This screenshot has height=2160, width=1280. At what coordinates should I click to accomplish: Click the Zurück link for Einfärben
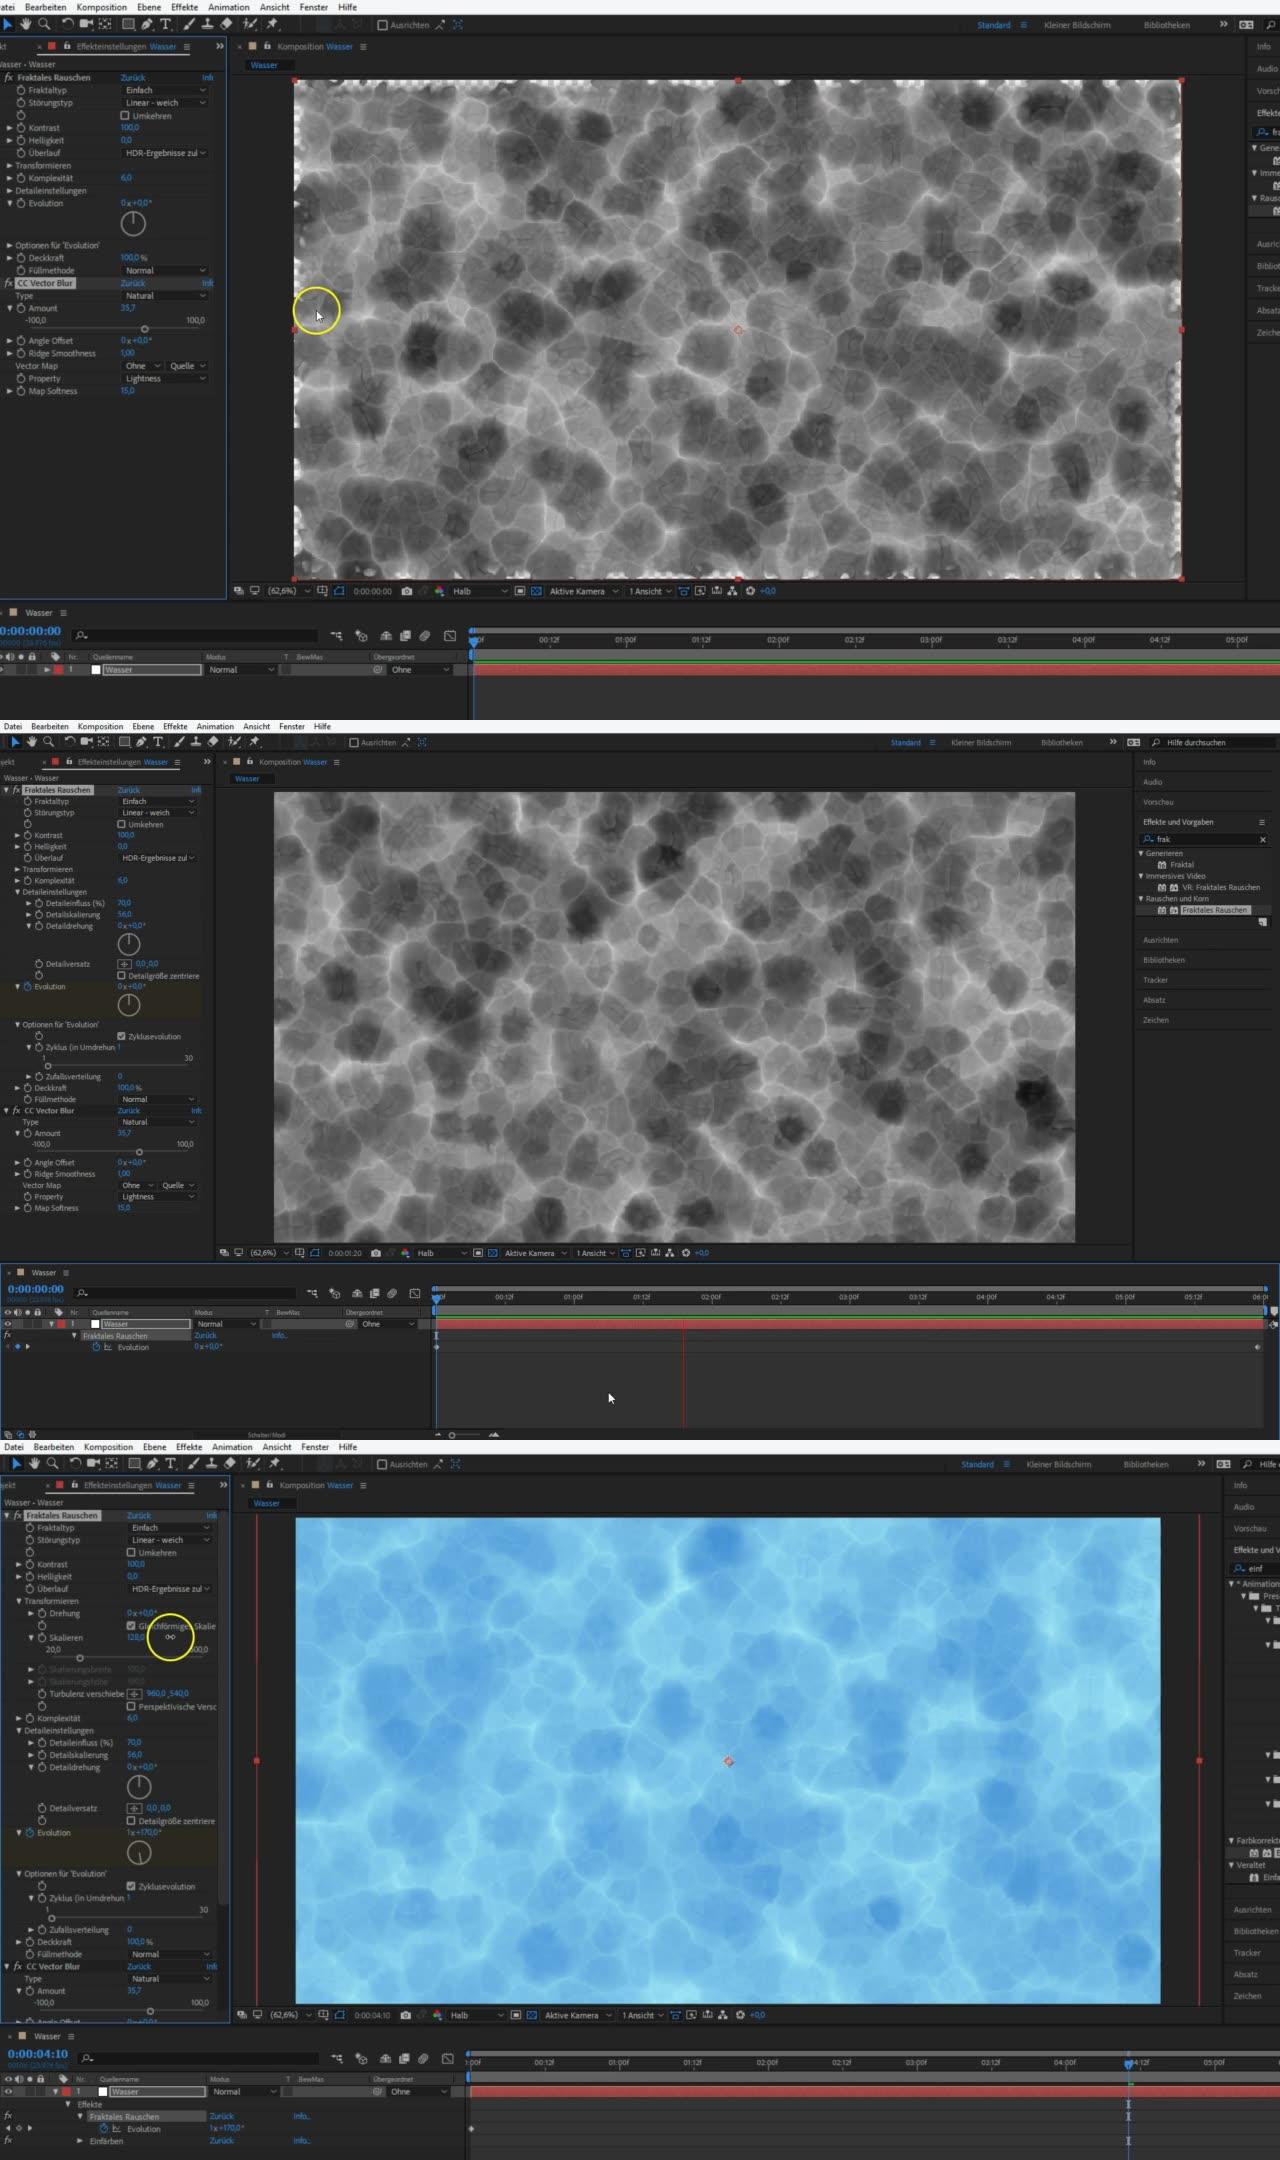(221, 2141)
